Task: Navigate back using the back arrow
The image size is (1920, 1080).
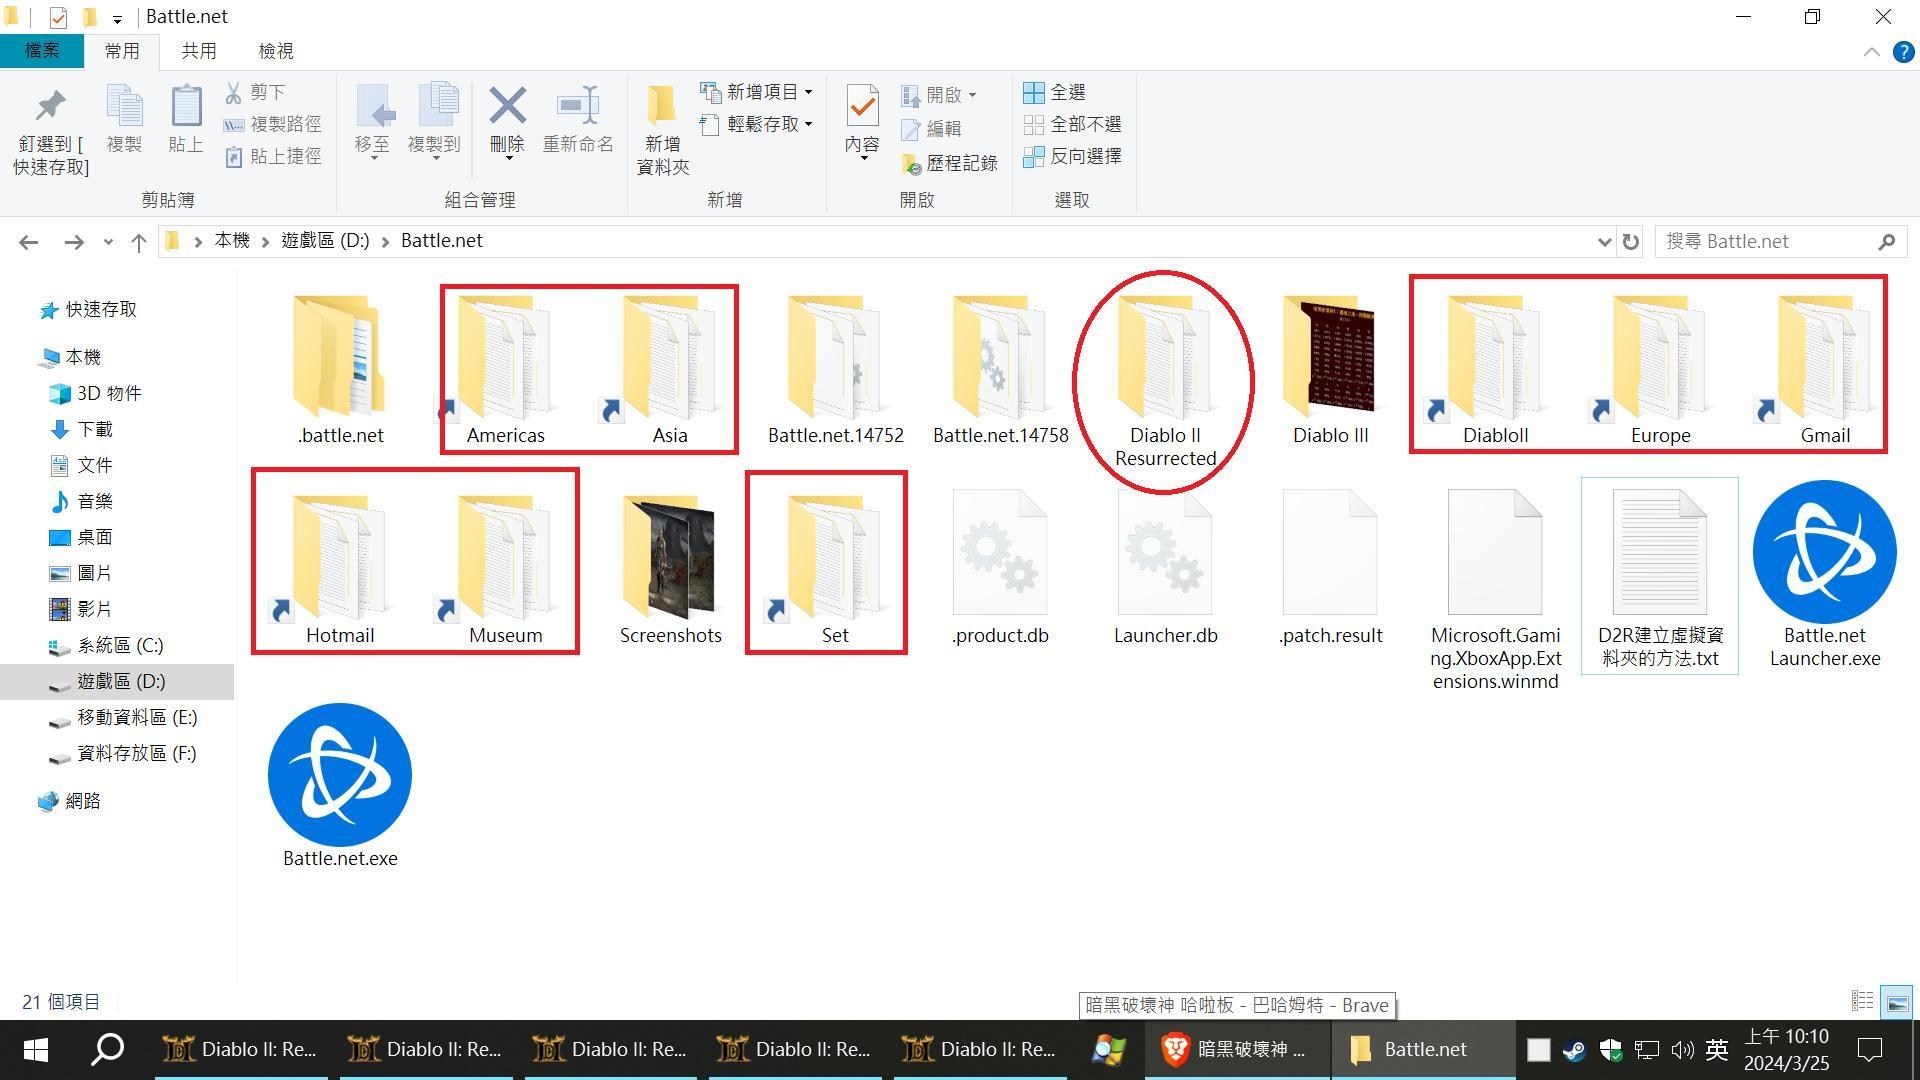Action: (29, 241)
